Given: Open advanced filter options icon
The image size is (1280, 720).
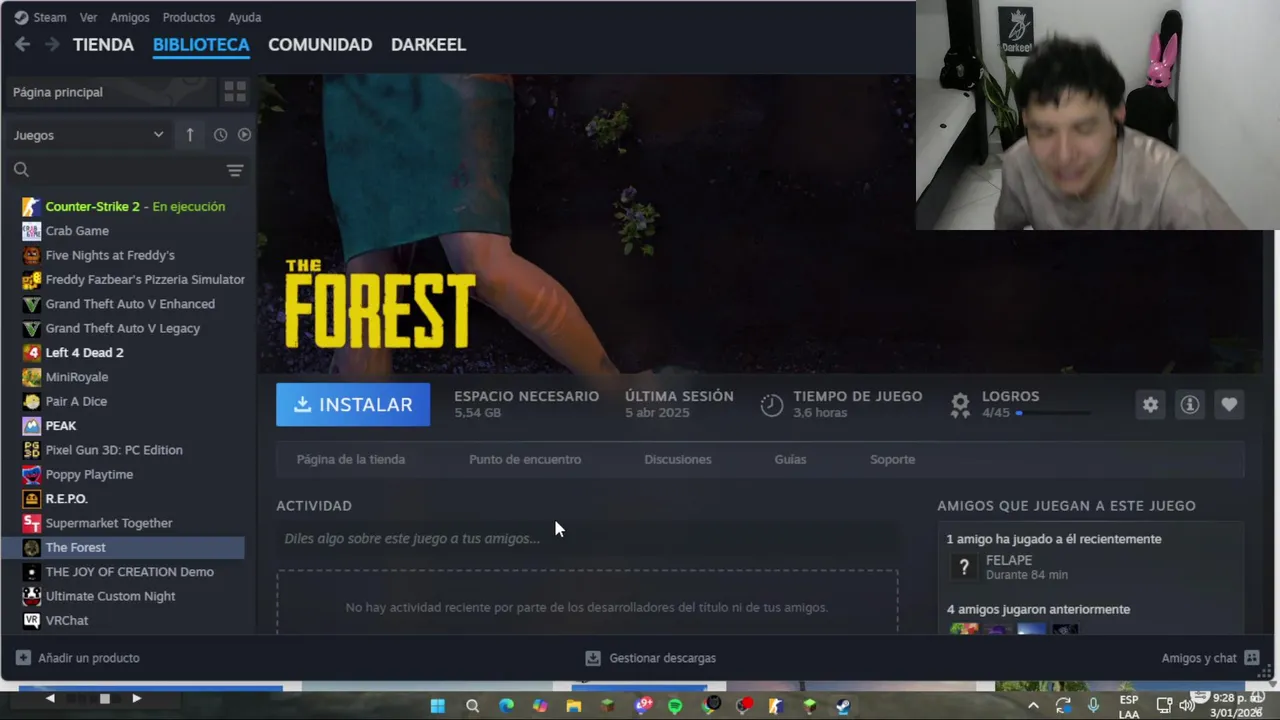Looking at the screenshot, I should (x=235, y=170).
